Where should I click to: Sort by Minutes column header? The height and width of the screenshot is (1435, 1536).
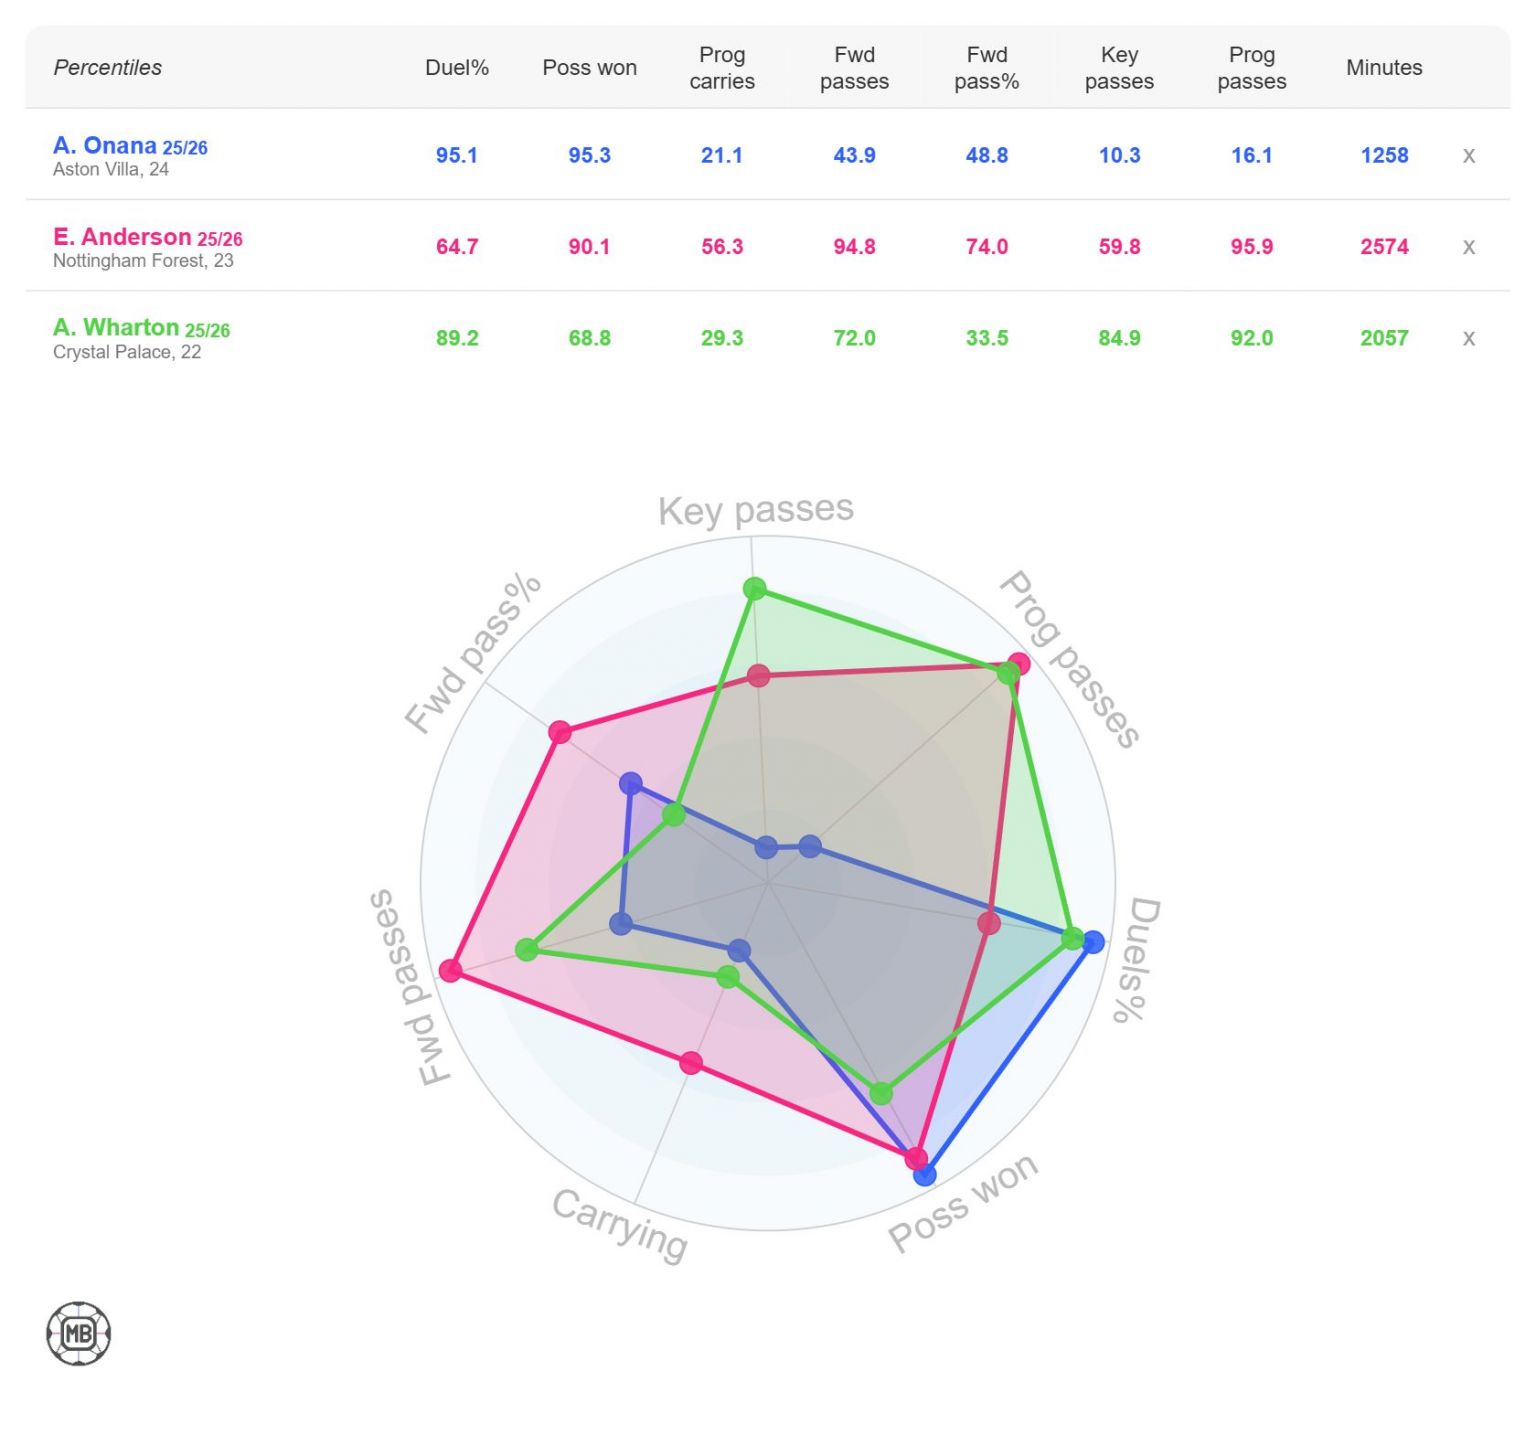(1384, 68)
